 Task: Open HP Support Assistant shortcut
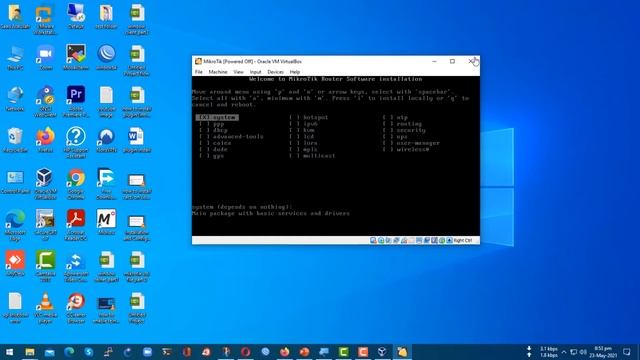pyautogui.click(x=76, y=142)
